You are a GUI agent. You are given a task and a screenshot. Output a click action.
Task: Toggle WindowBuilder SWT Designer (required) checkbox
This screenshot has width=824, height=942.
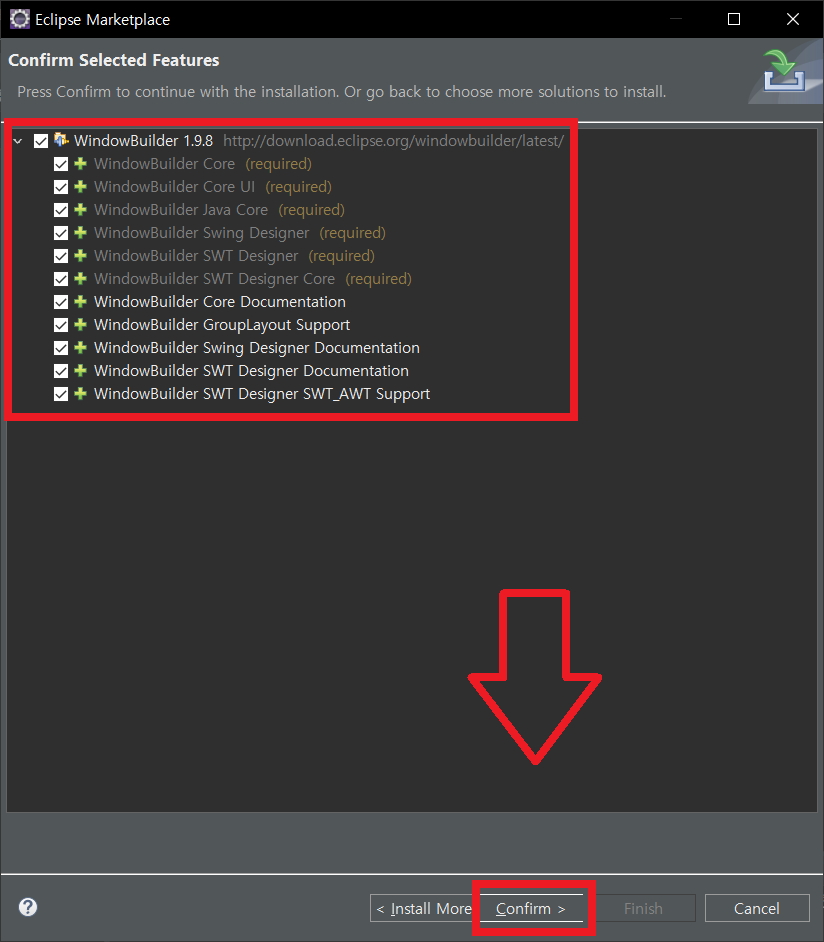pyautogui.click(x=61, y=256)
